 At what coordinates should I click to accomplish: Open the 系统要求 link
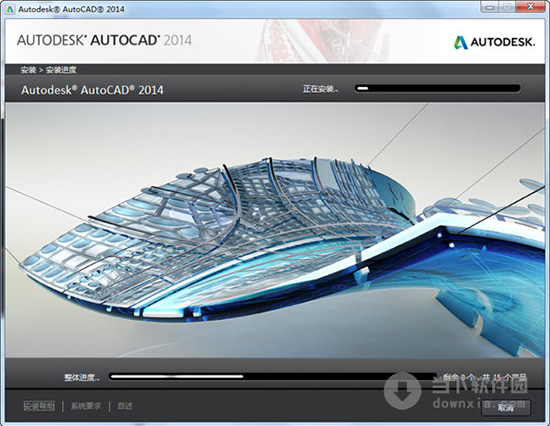point(86,406)
